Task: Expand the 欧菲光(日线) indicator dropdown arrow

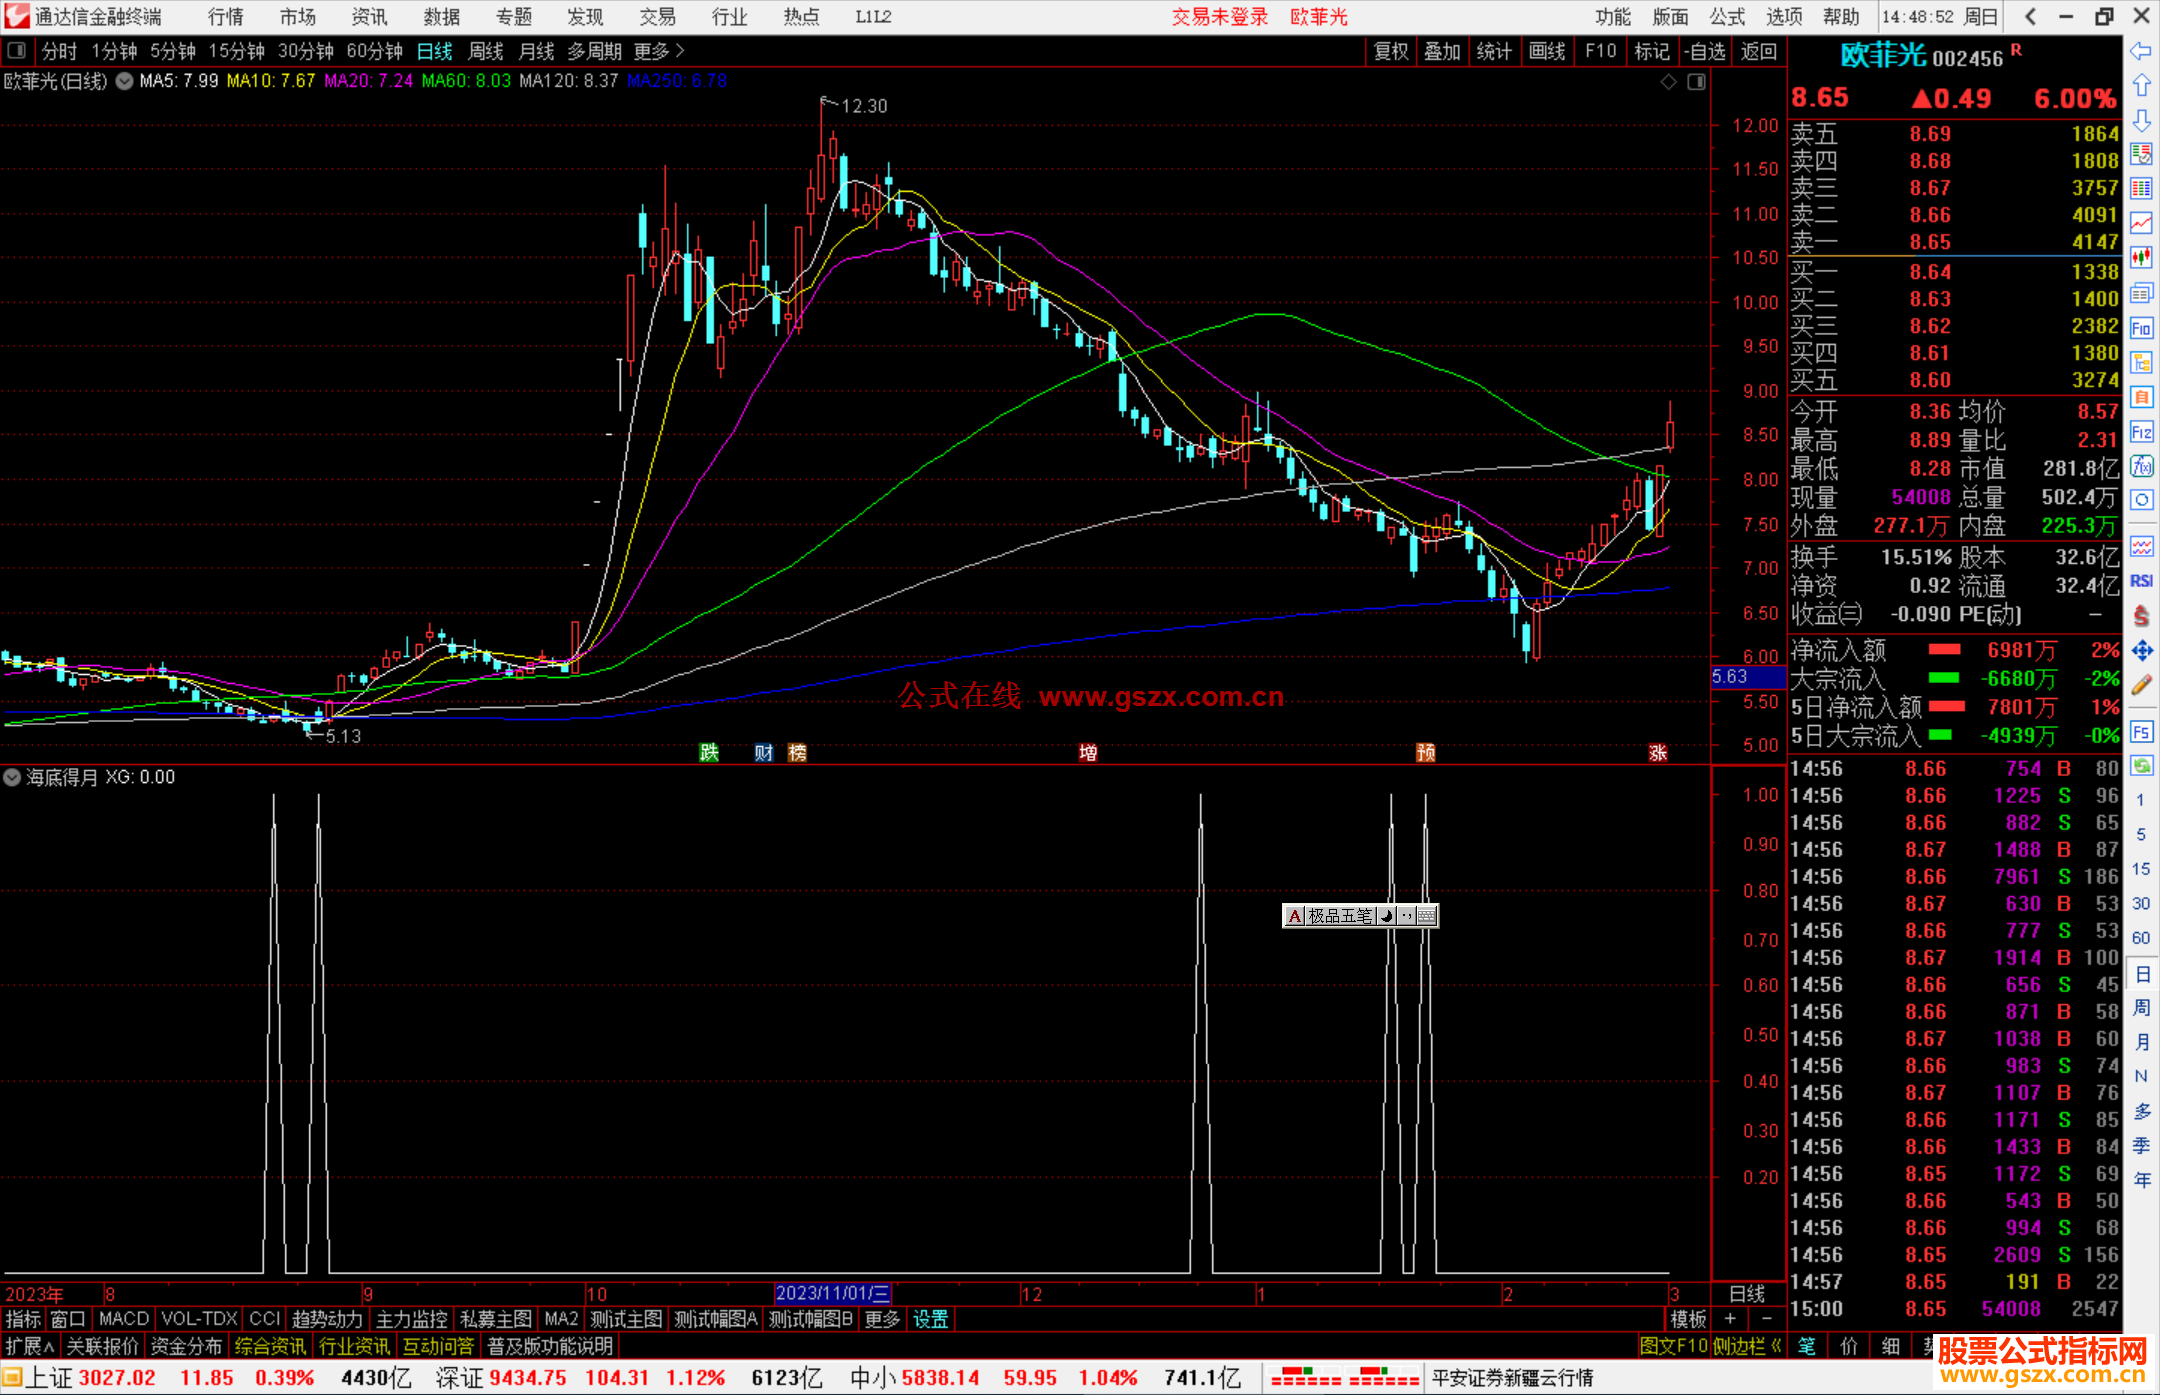Action: (x=124, y=82)
